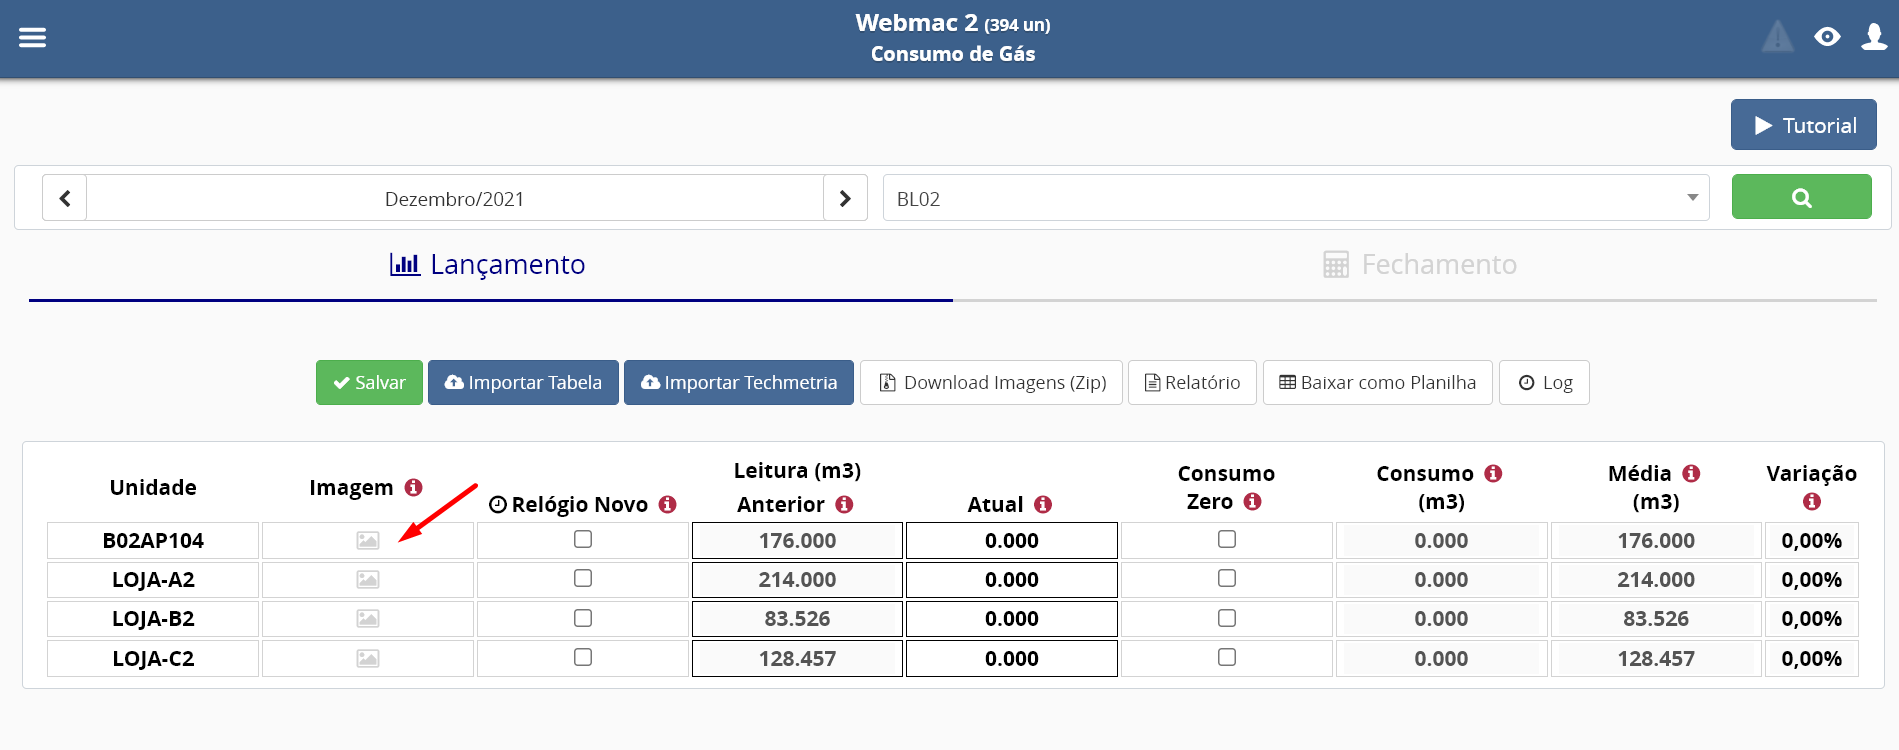Switch to the Fechamento tab
This screenshot has width=1899, height=750.
tap(1419, 265)
